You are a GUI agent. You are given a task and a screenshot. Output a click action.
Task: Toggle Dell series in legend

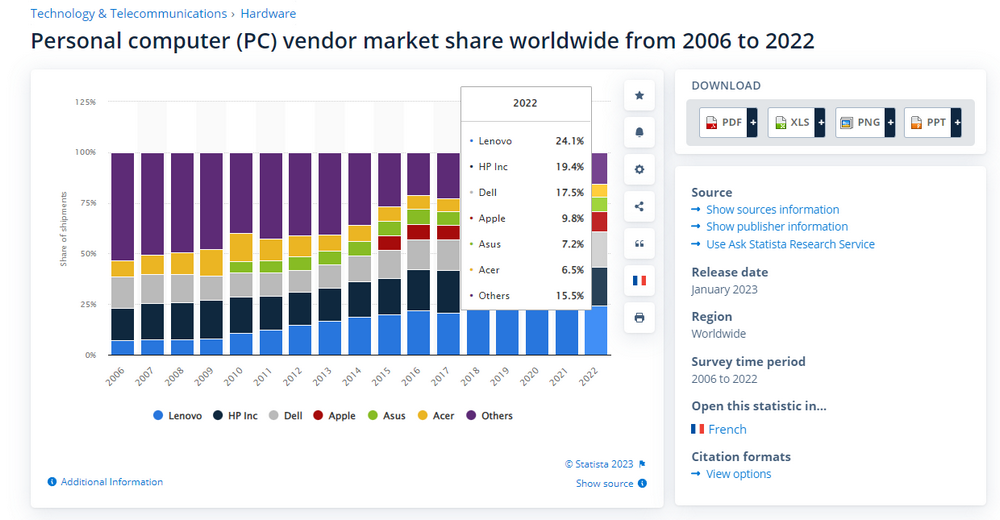pos(286,415)
